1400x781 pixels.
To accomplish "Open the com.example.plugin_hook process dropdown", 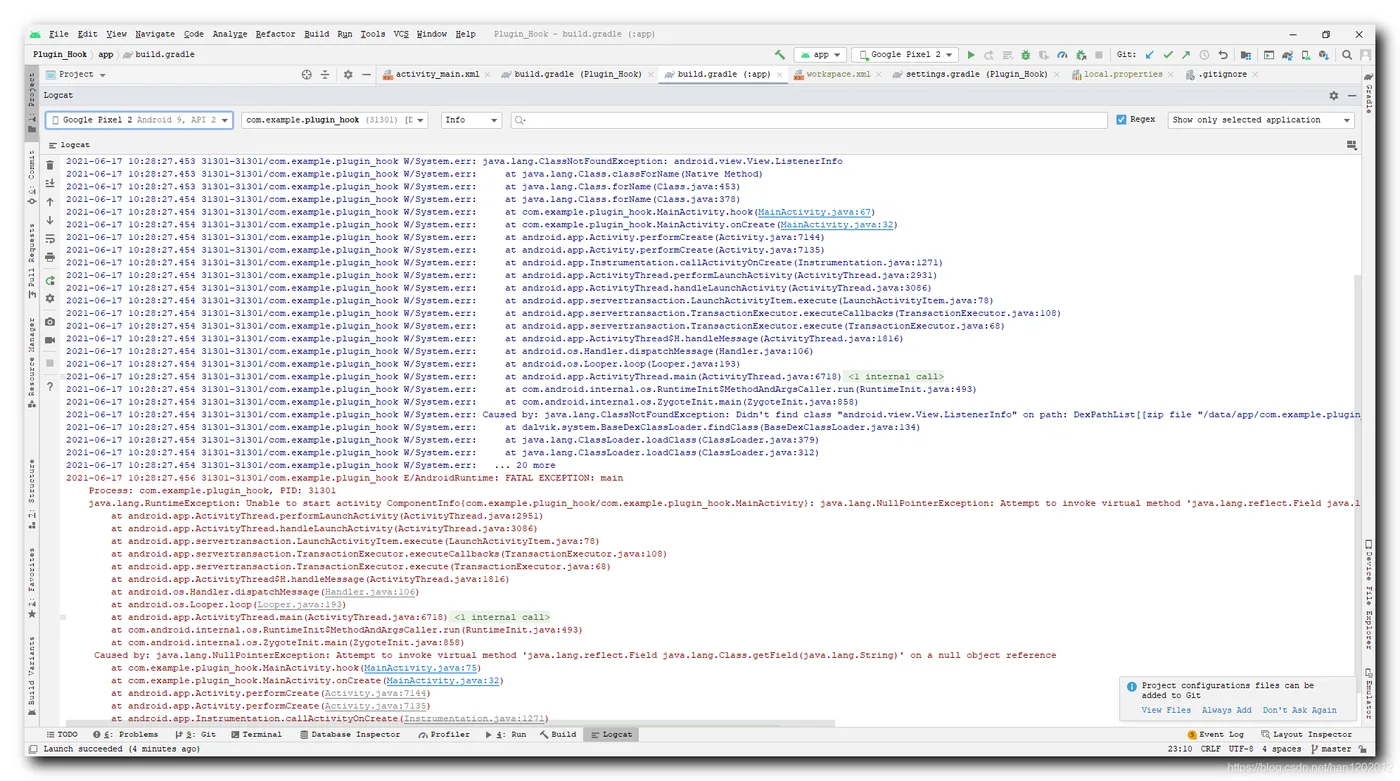I will coord(334,120).
